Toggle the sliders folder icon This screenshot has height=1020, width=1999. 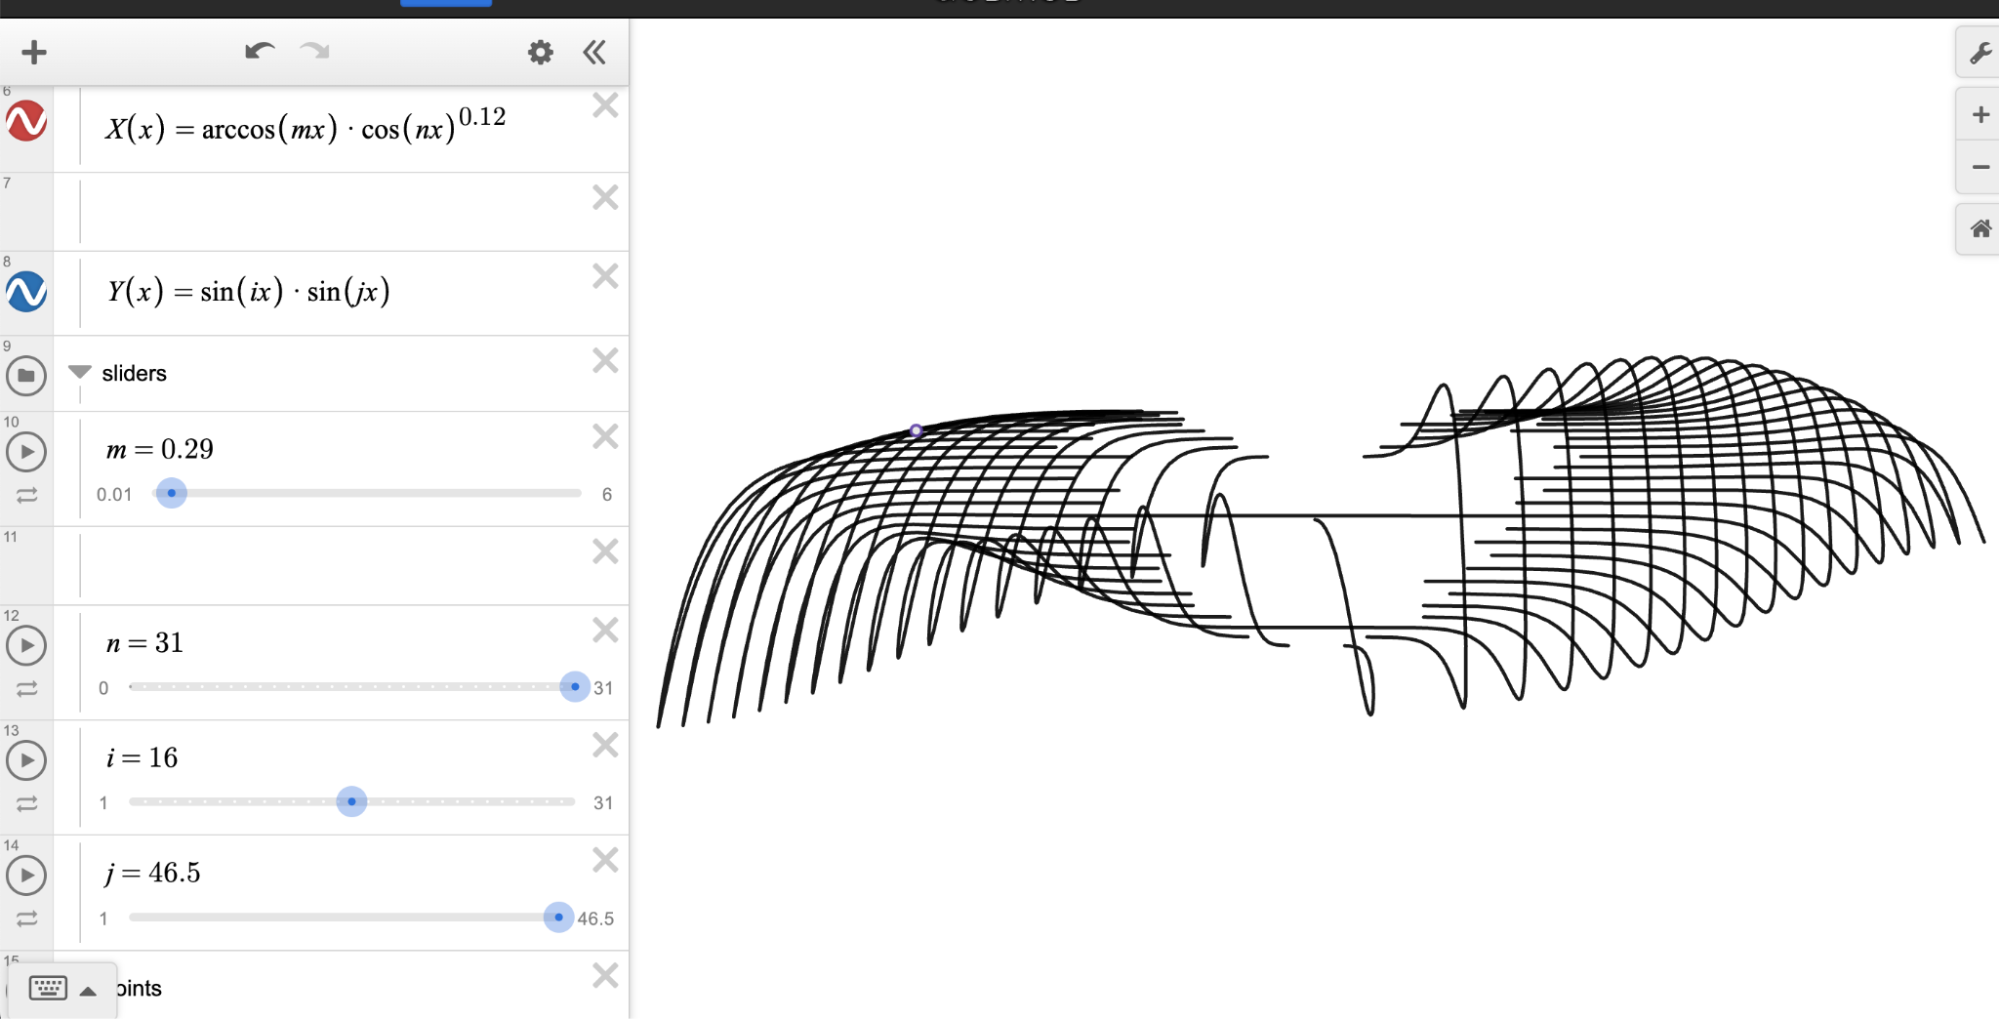click(27, 375)
